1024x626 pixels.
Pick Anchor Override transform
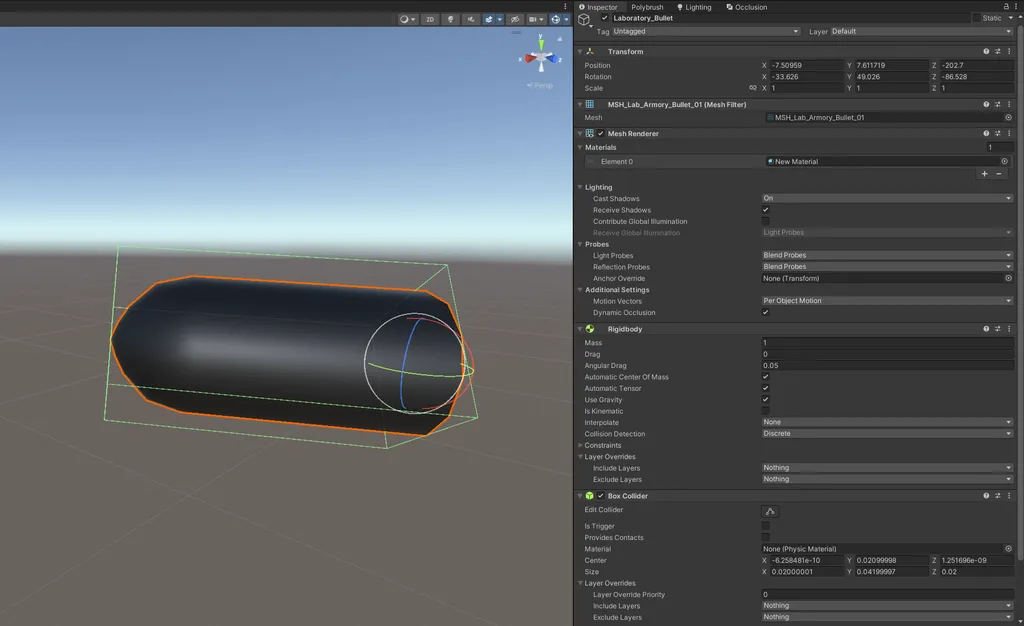(x=1008, y=278)
